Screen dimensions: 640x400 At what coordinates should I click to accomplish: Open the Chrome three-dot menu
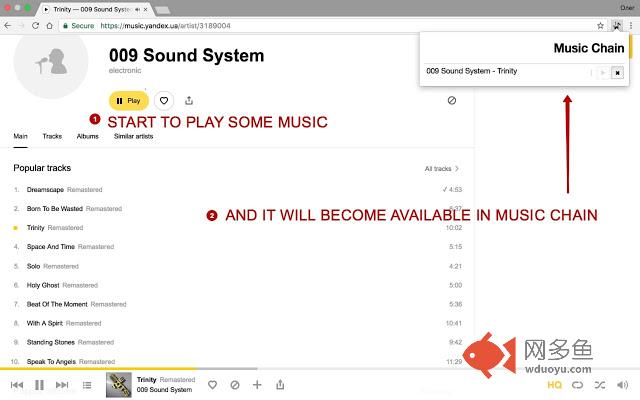(x=631, y=25)
